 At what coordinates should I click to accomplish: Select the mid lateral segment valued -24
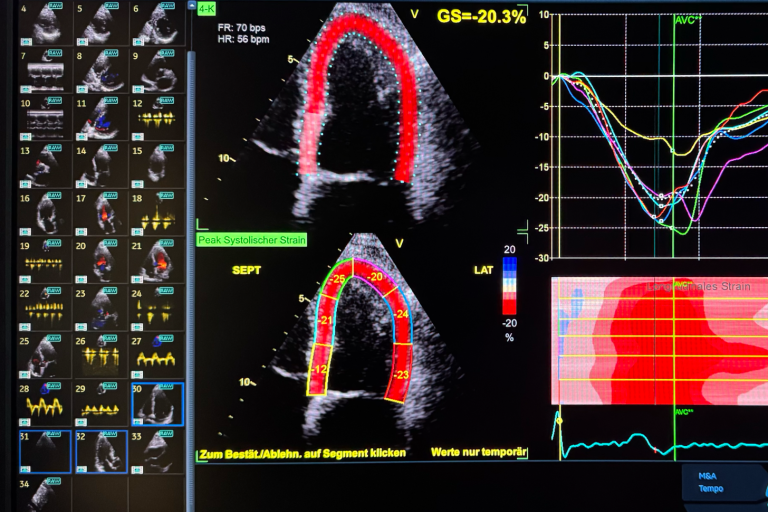[x=402, y=314]
